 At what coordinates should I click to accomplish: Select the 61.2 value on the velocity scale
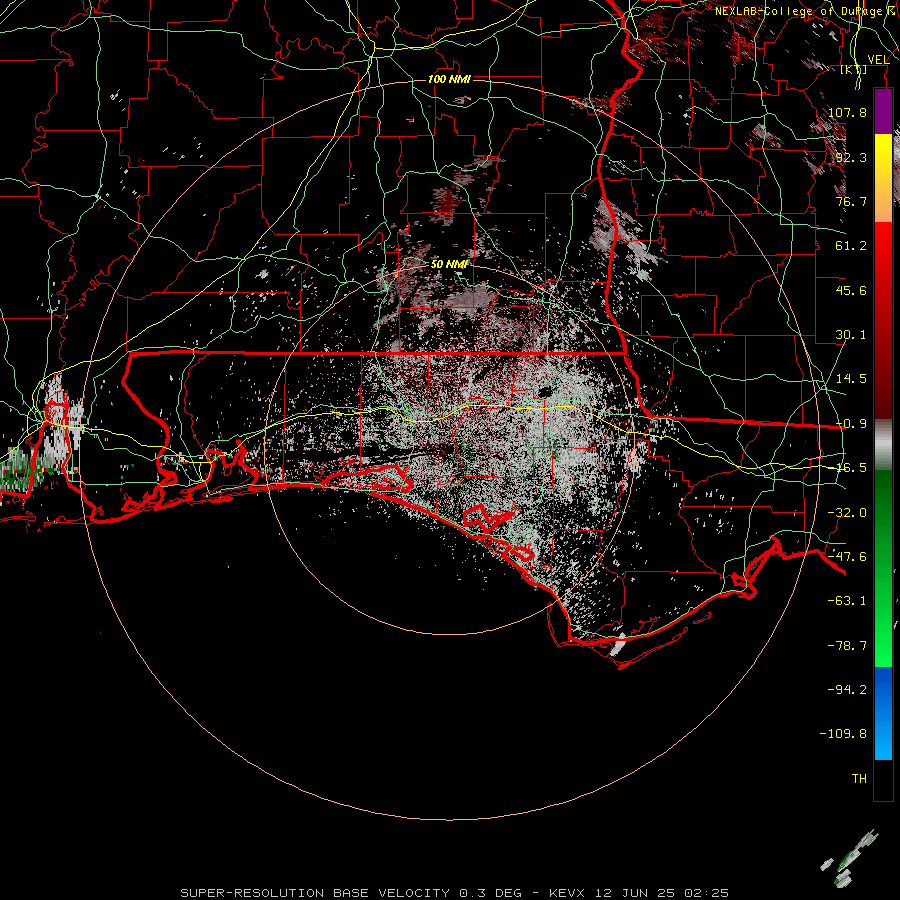[x=851, y=246]
